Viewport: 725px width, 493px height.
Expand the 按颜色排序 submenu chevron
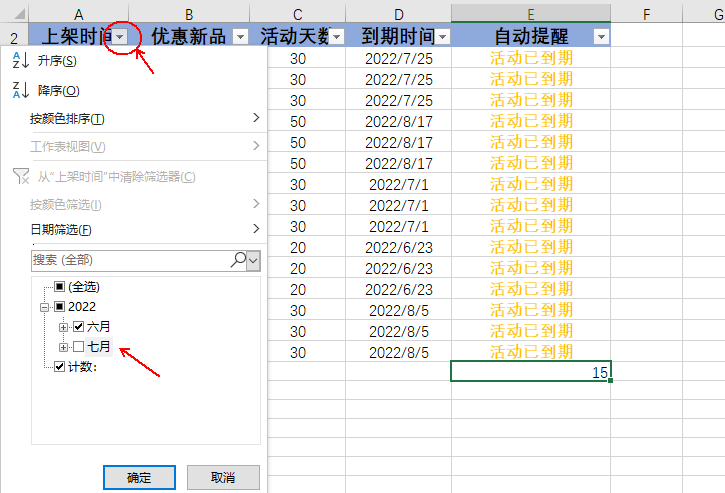coord(256,118)
